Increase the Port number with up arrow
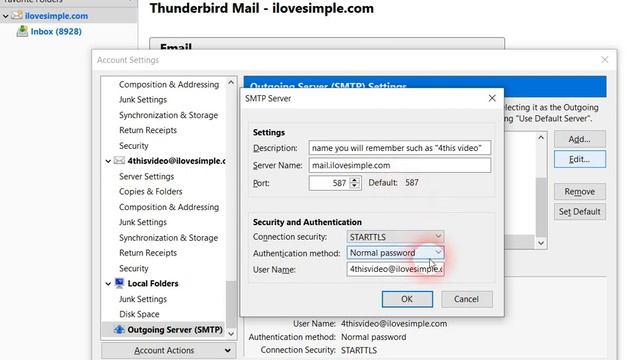 [355, 180]
